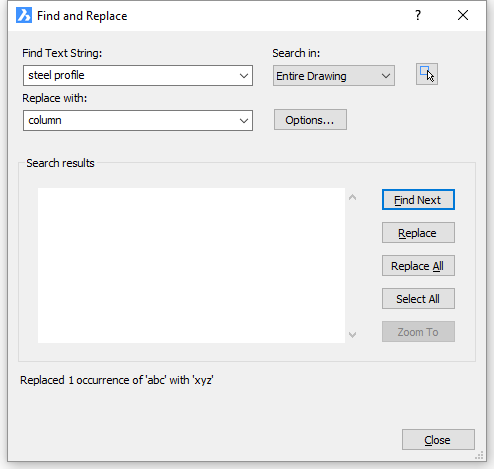Open the Search in Entire Drawing dropdown
Viewport: 494px width, 469px height.
pyautogui.click(x=334, y=76)
